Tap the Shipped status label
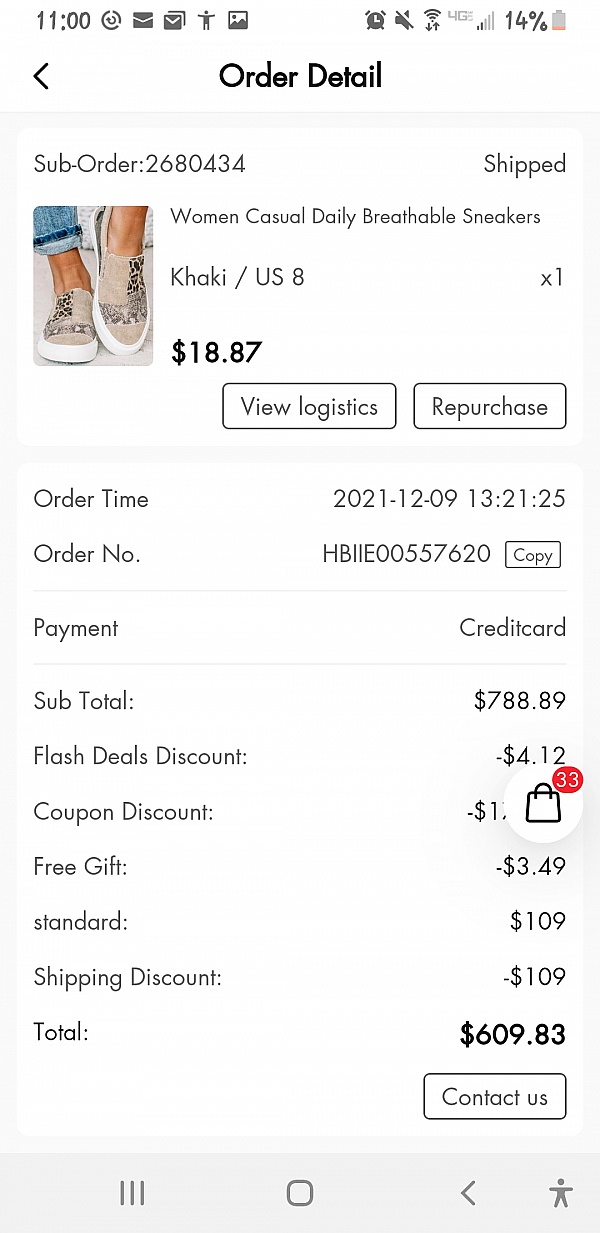 click(x=524, y=164)
